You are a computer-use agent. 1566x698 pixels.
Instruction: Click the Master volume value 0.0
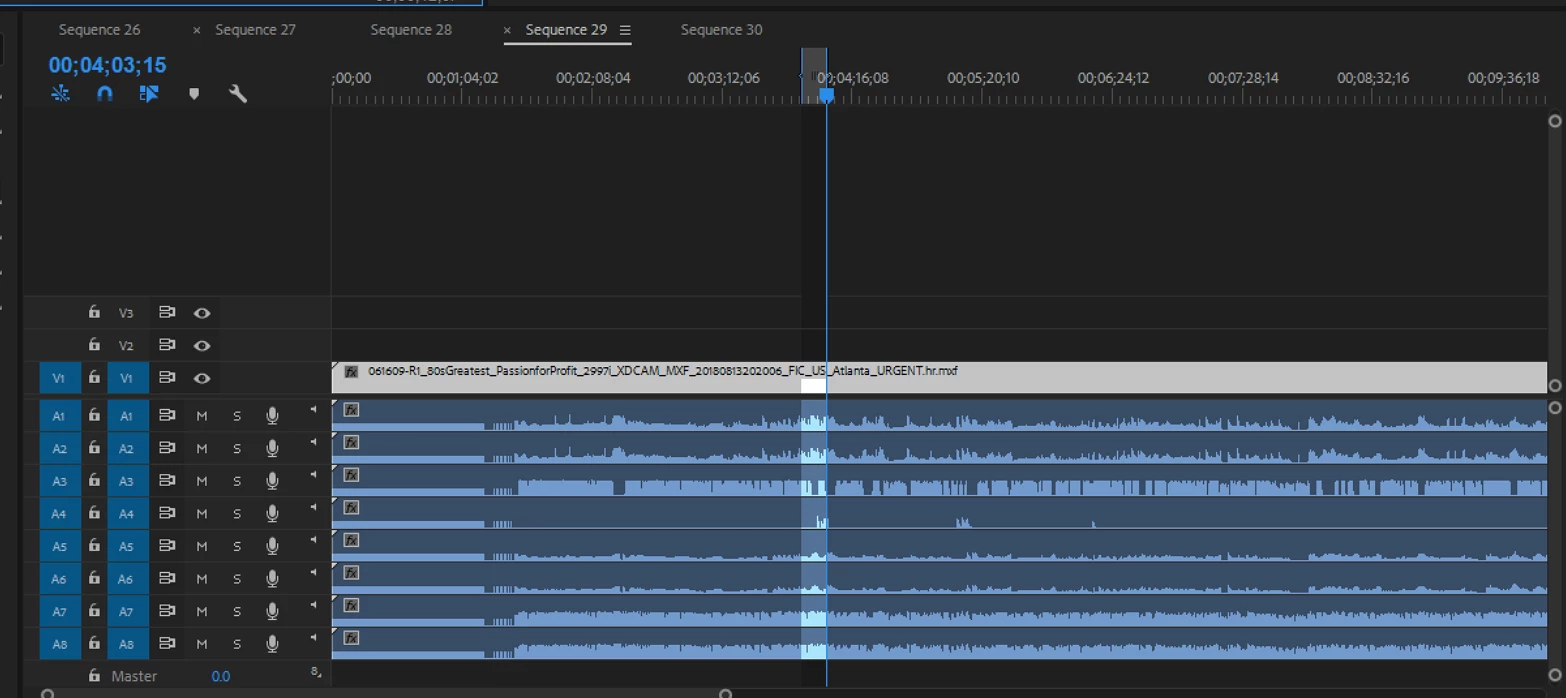[221, 676]
